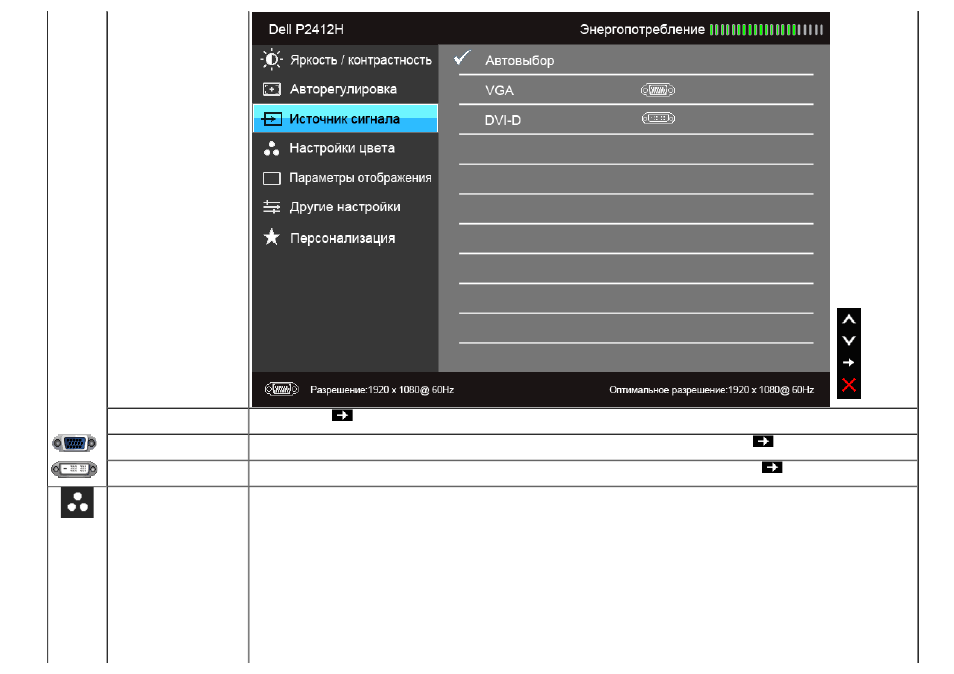Click the Настройки цвета three-dots icon
Screen dimensions: 954x674
point(271,148)
